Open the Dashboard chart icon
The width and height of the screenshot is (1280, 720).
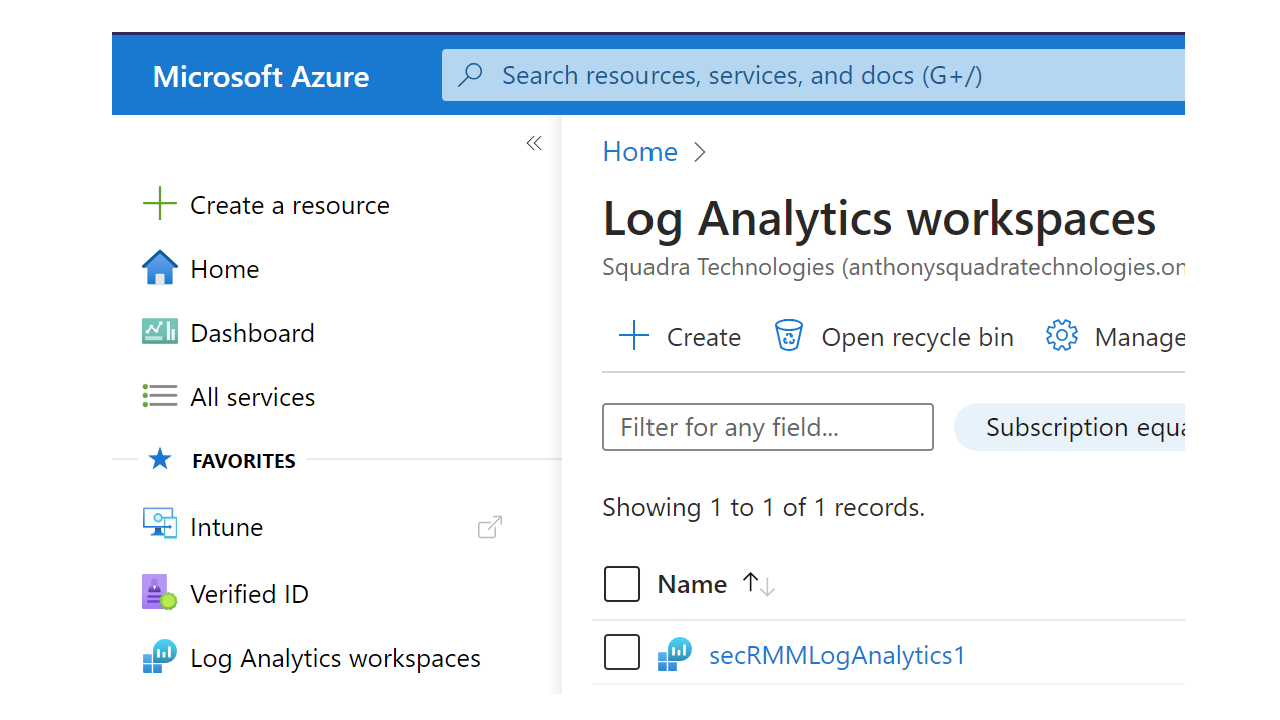[x=160, y=332]
